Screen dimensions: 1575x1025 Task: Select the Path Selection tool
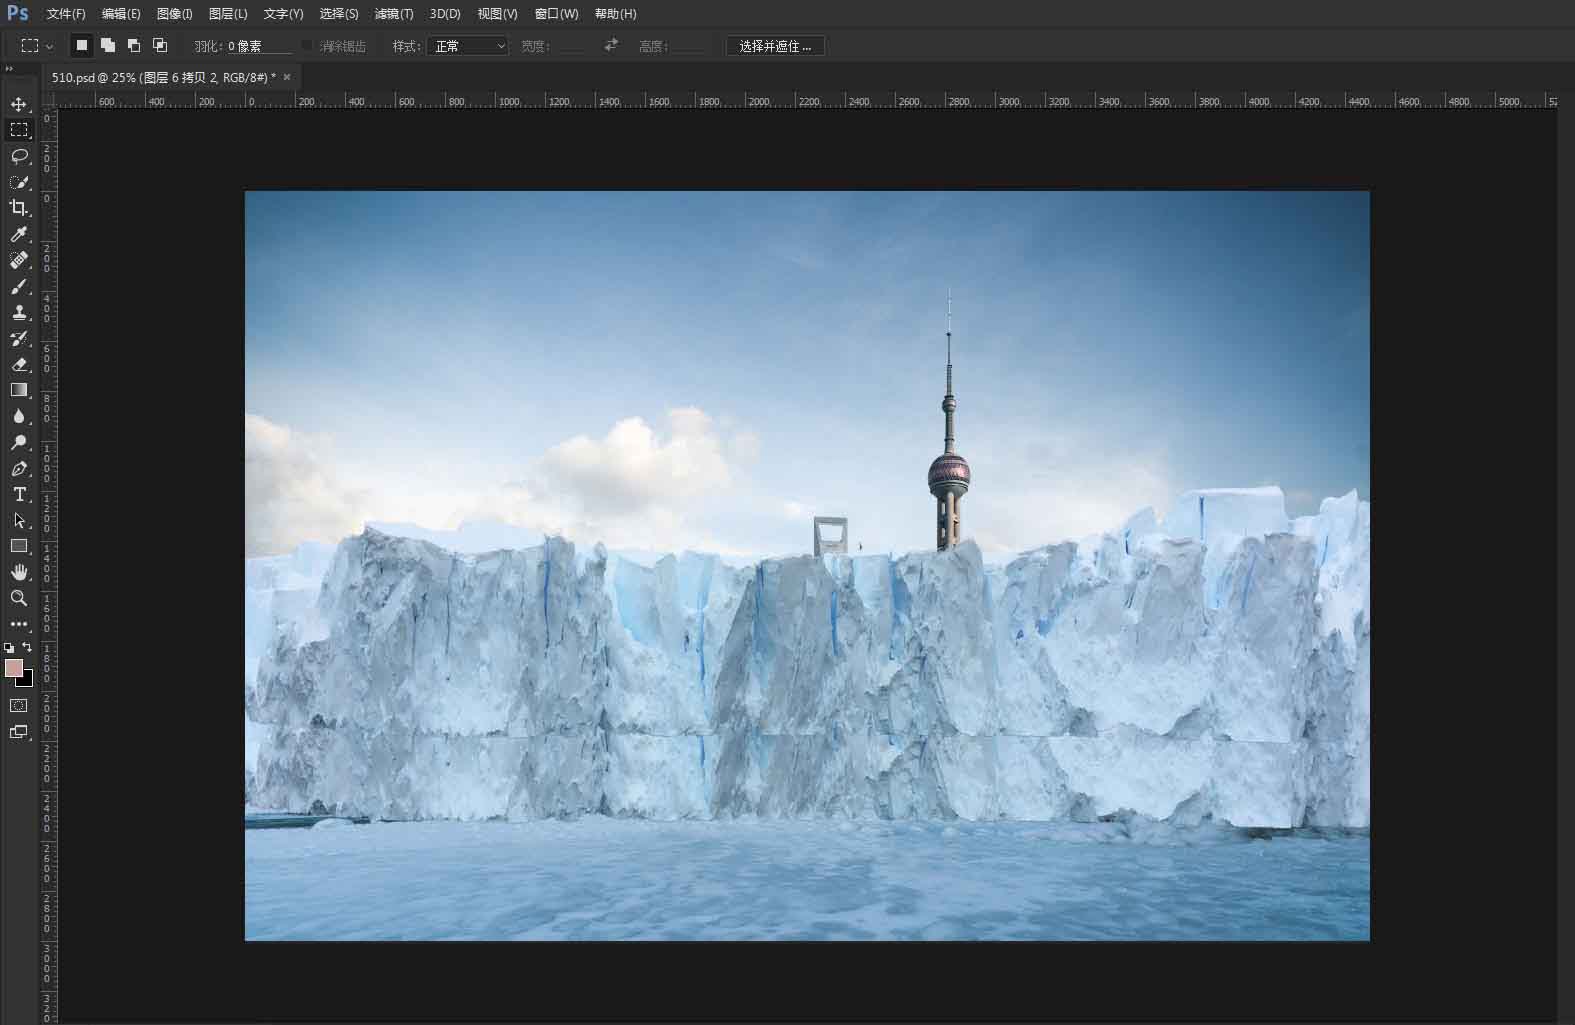pos(19,520)
